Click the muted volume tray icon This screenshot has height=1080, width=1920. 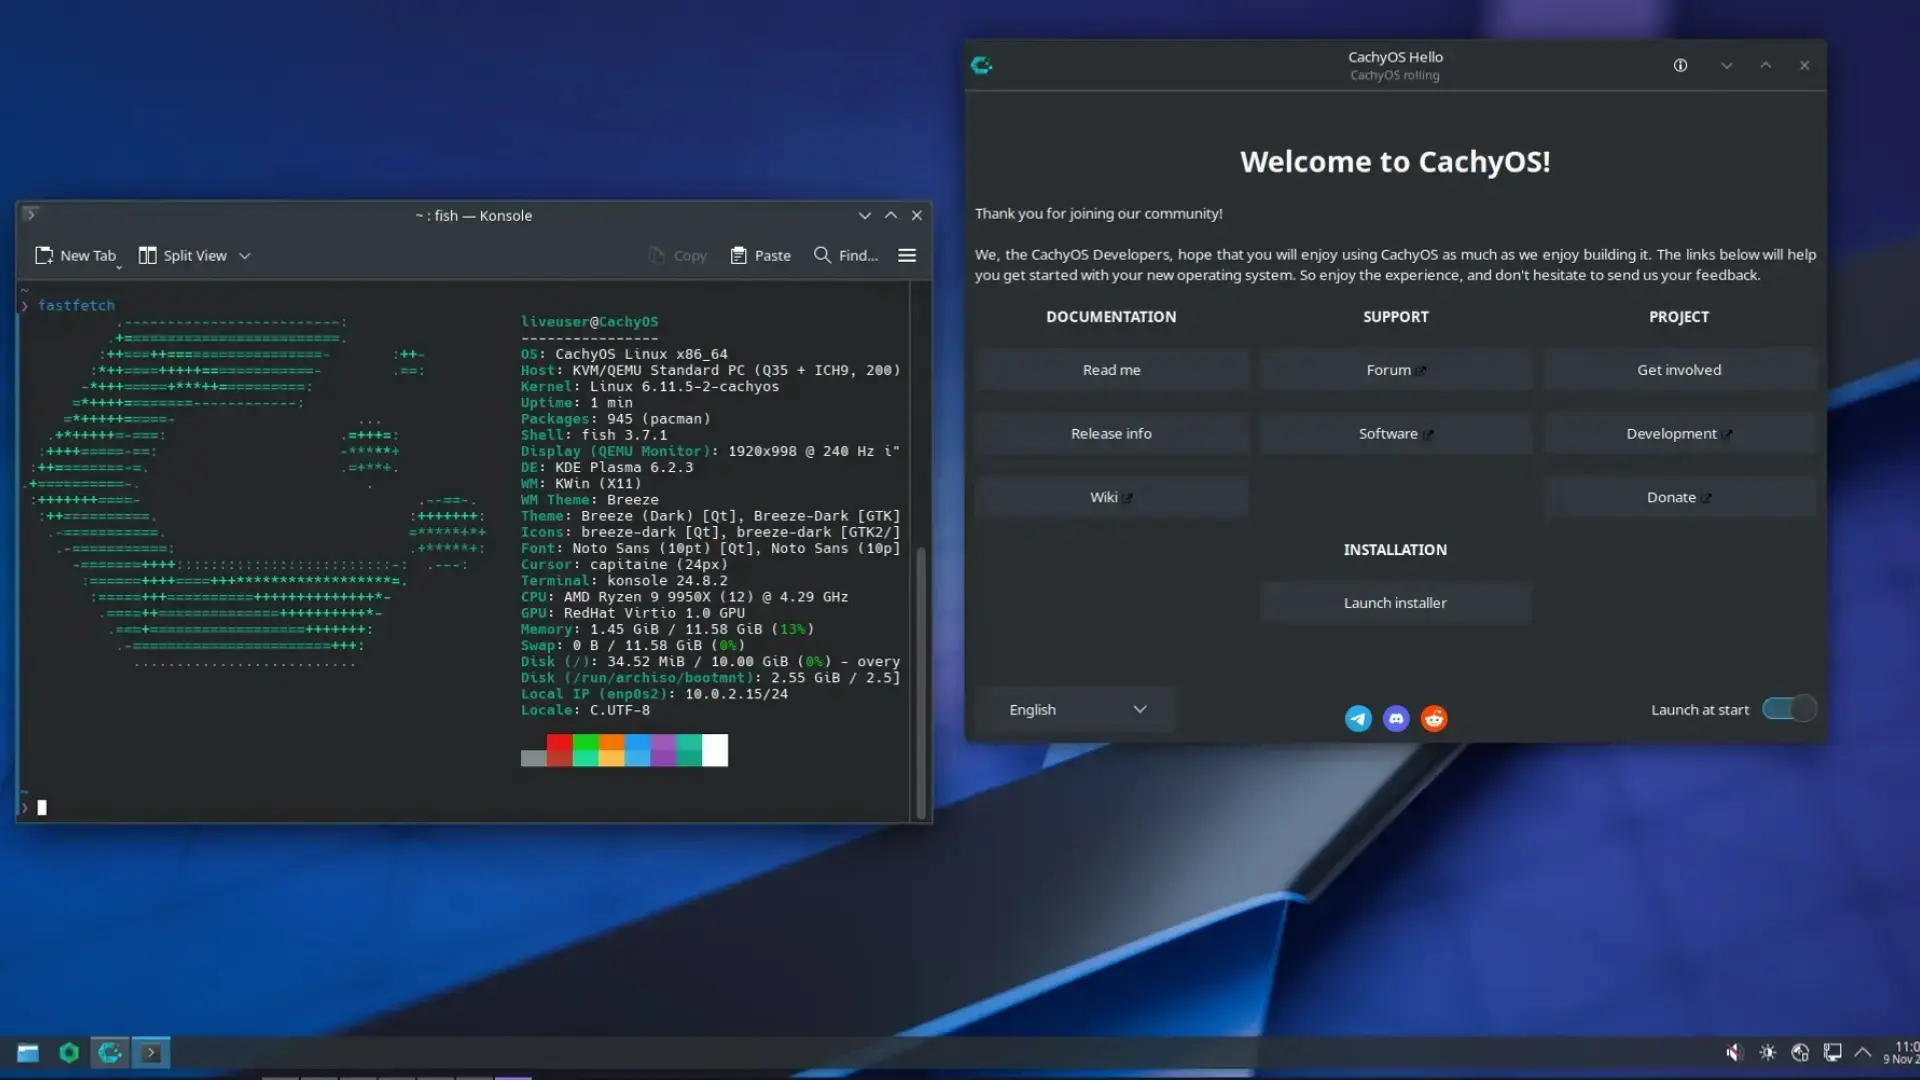(1735, 1052)
